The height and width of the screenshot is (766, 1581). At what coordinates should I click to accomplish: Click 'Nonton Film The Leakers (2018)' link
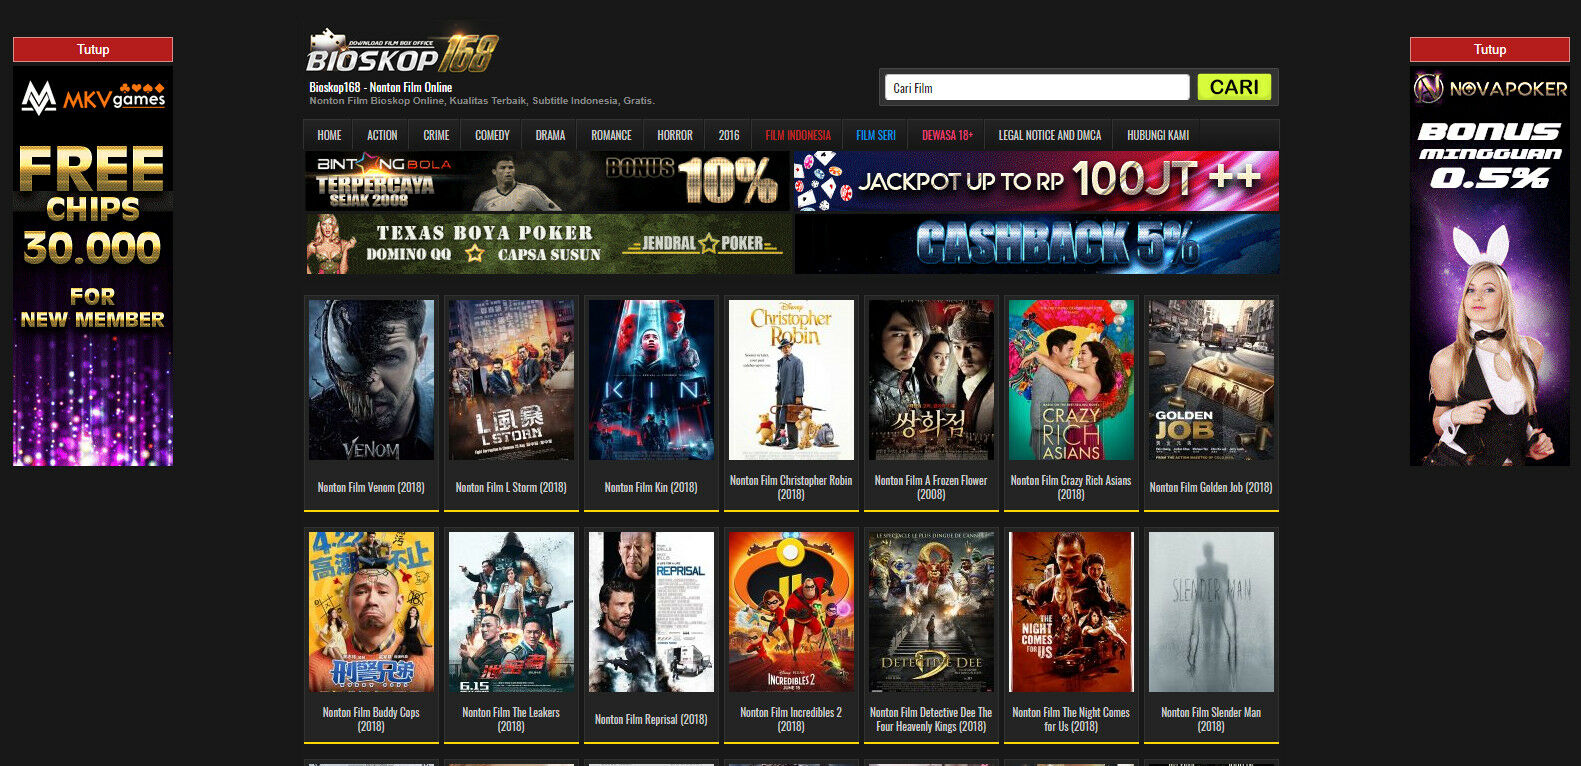pyautogui.click(x=511, y=719)
